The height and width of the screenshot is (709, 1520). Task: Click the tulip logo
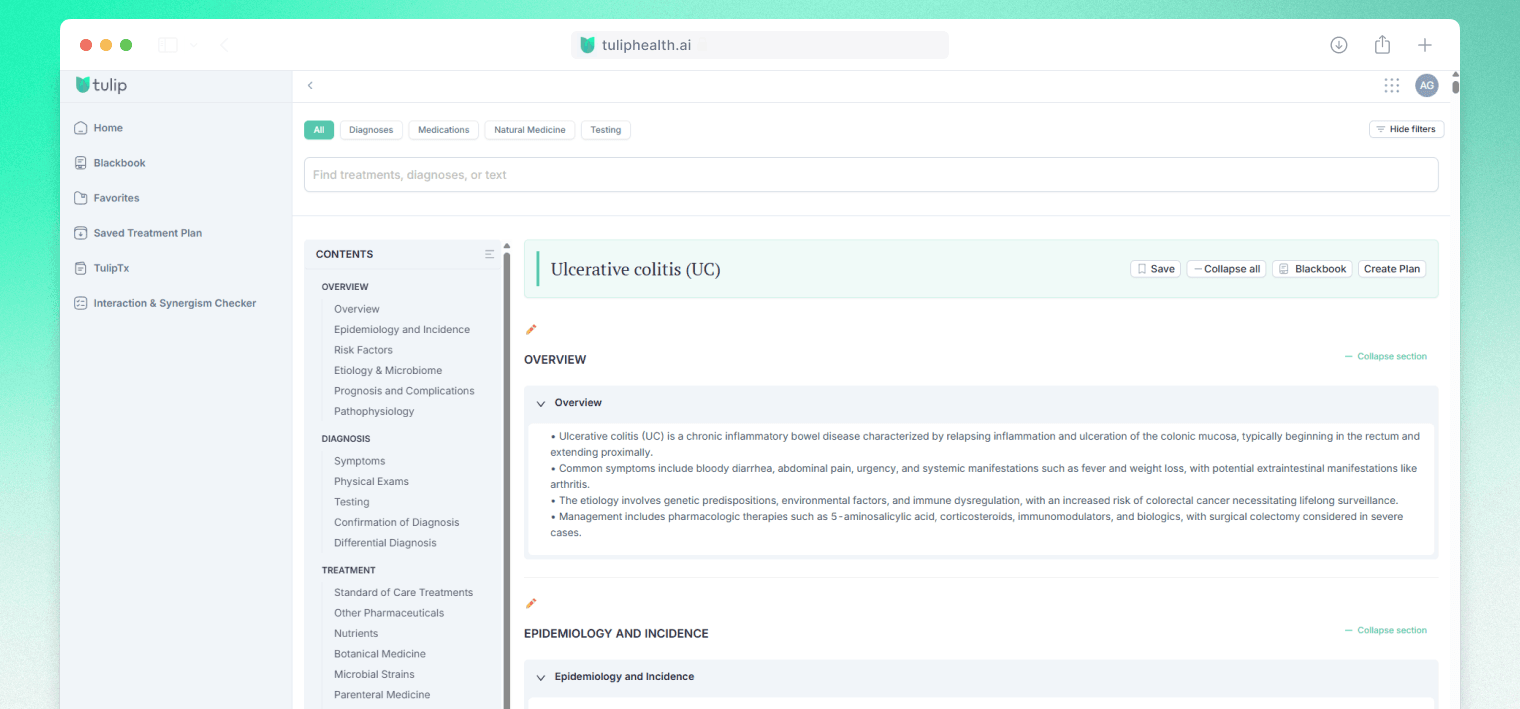point(101,85)
